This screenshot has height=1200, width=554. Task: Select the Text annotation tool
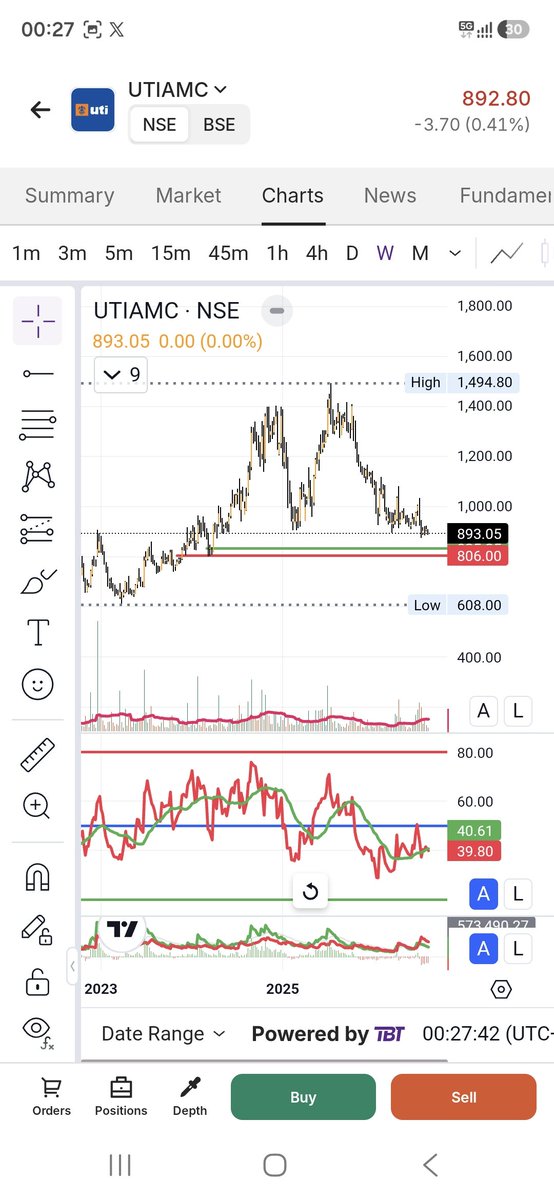(38, 632)
